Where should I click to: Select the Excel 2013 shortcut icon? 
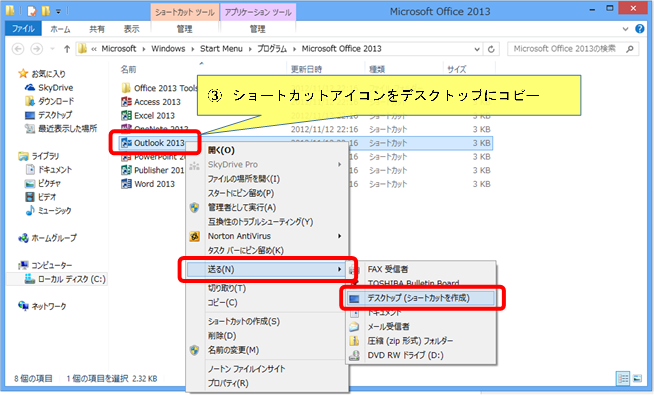(126, 116)
